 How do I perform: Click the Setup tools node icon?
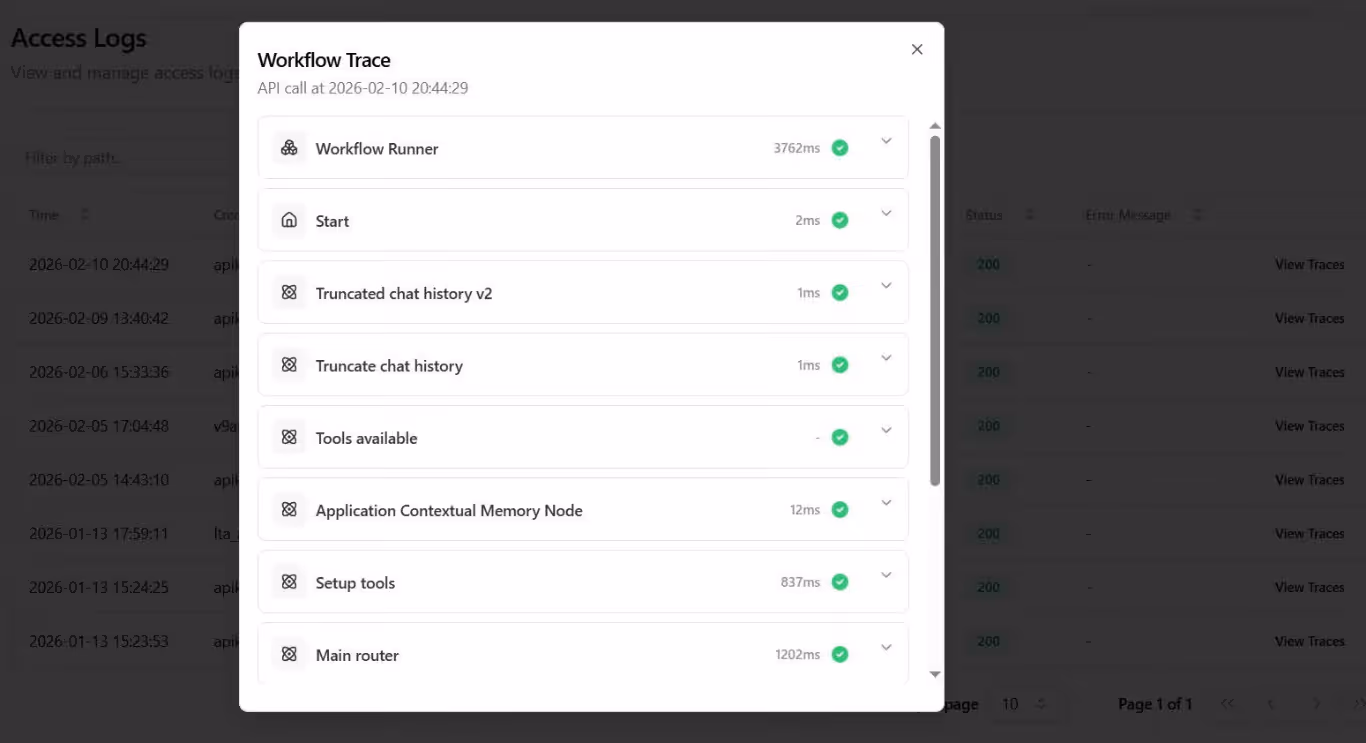[x=289, y=582]
